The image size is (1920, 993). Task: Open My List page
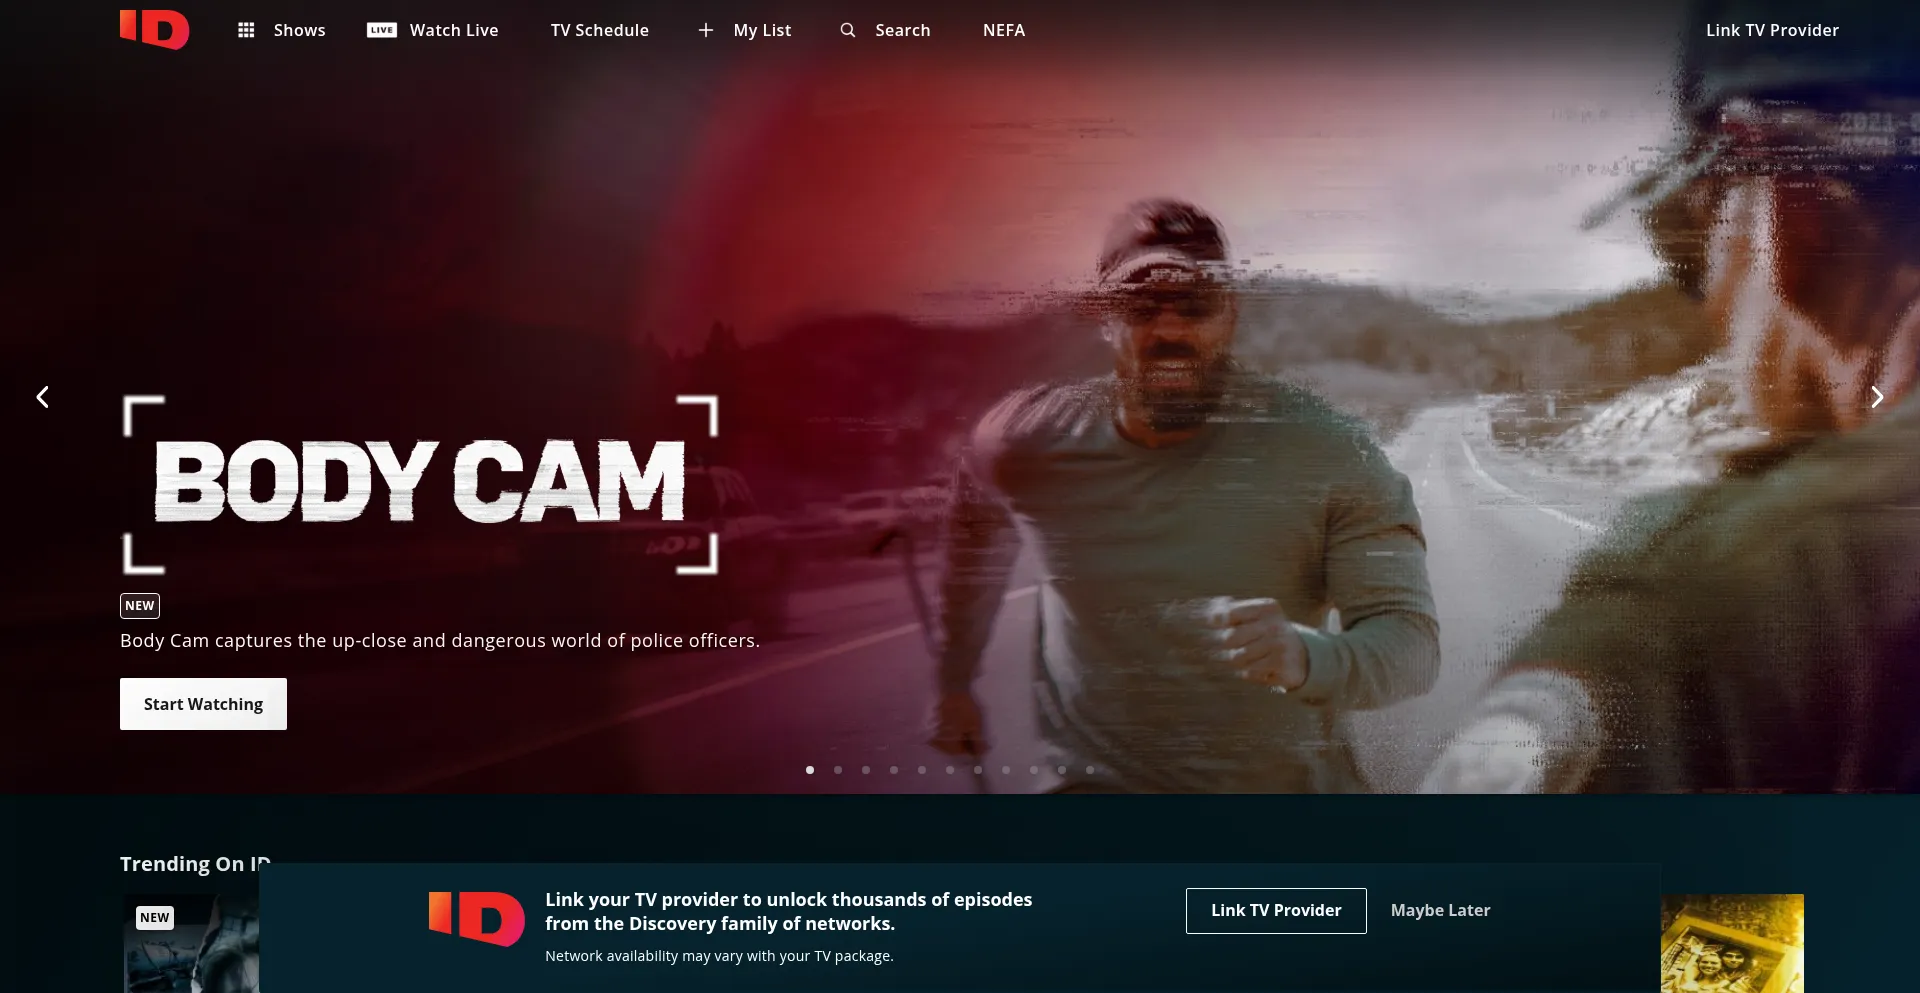click(x=762, y=30)
